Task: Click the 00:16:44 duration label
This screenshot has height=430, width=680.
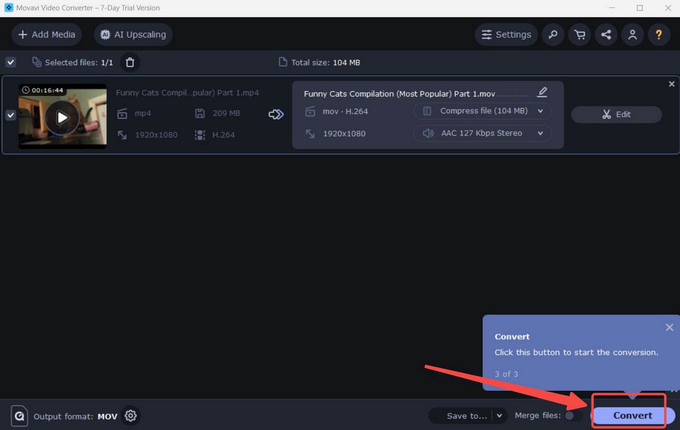Action: pyautogui.click(x=43, y=90)
